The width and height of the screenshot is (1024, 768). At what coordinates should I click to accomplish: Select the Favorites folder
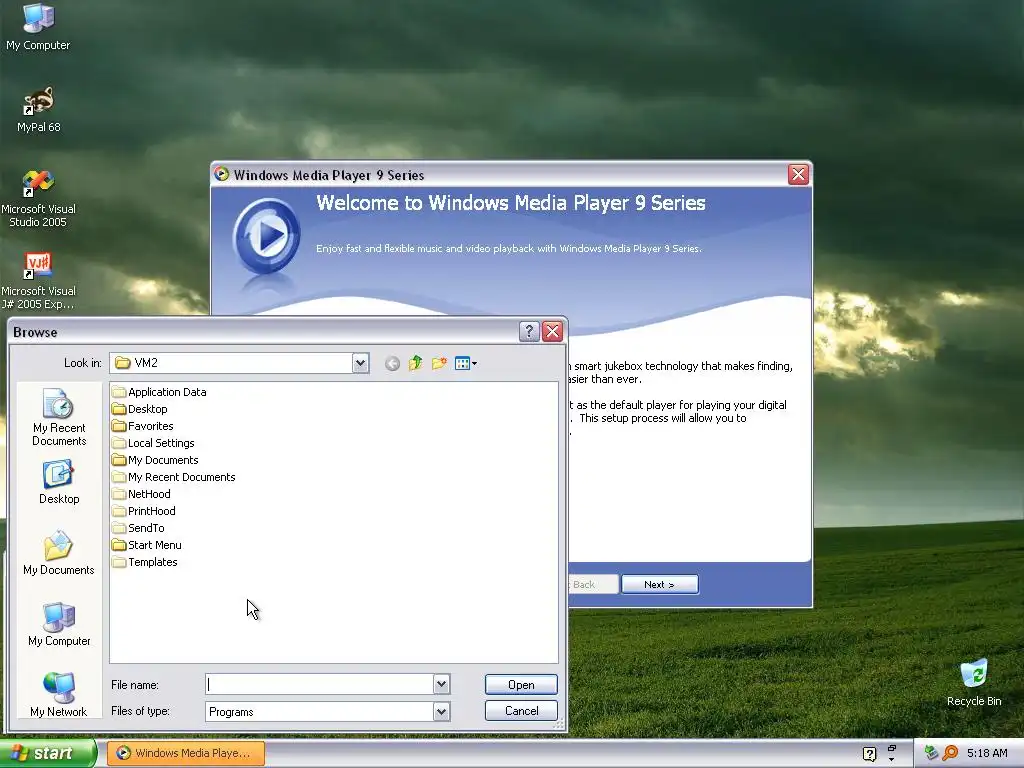click(142, 426)
